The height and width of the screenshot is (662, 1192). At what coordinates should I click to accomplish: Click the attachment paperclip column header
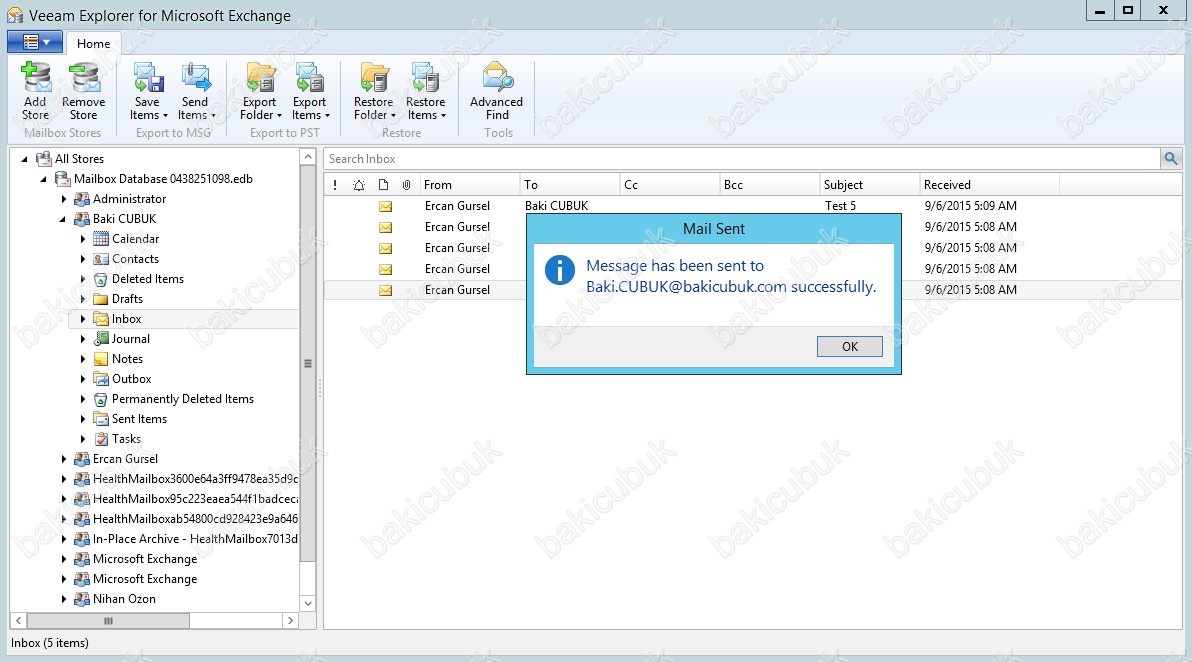[x=407, y=185]
